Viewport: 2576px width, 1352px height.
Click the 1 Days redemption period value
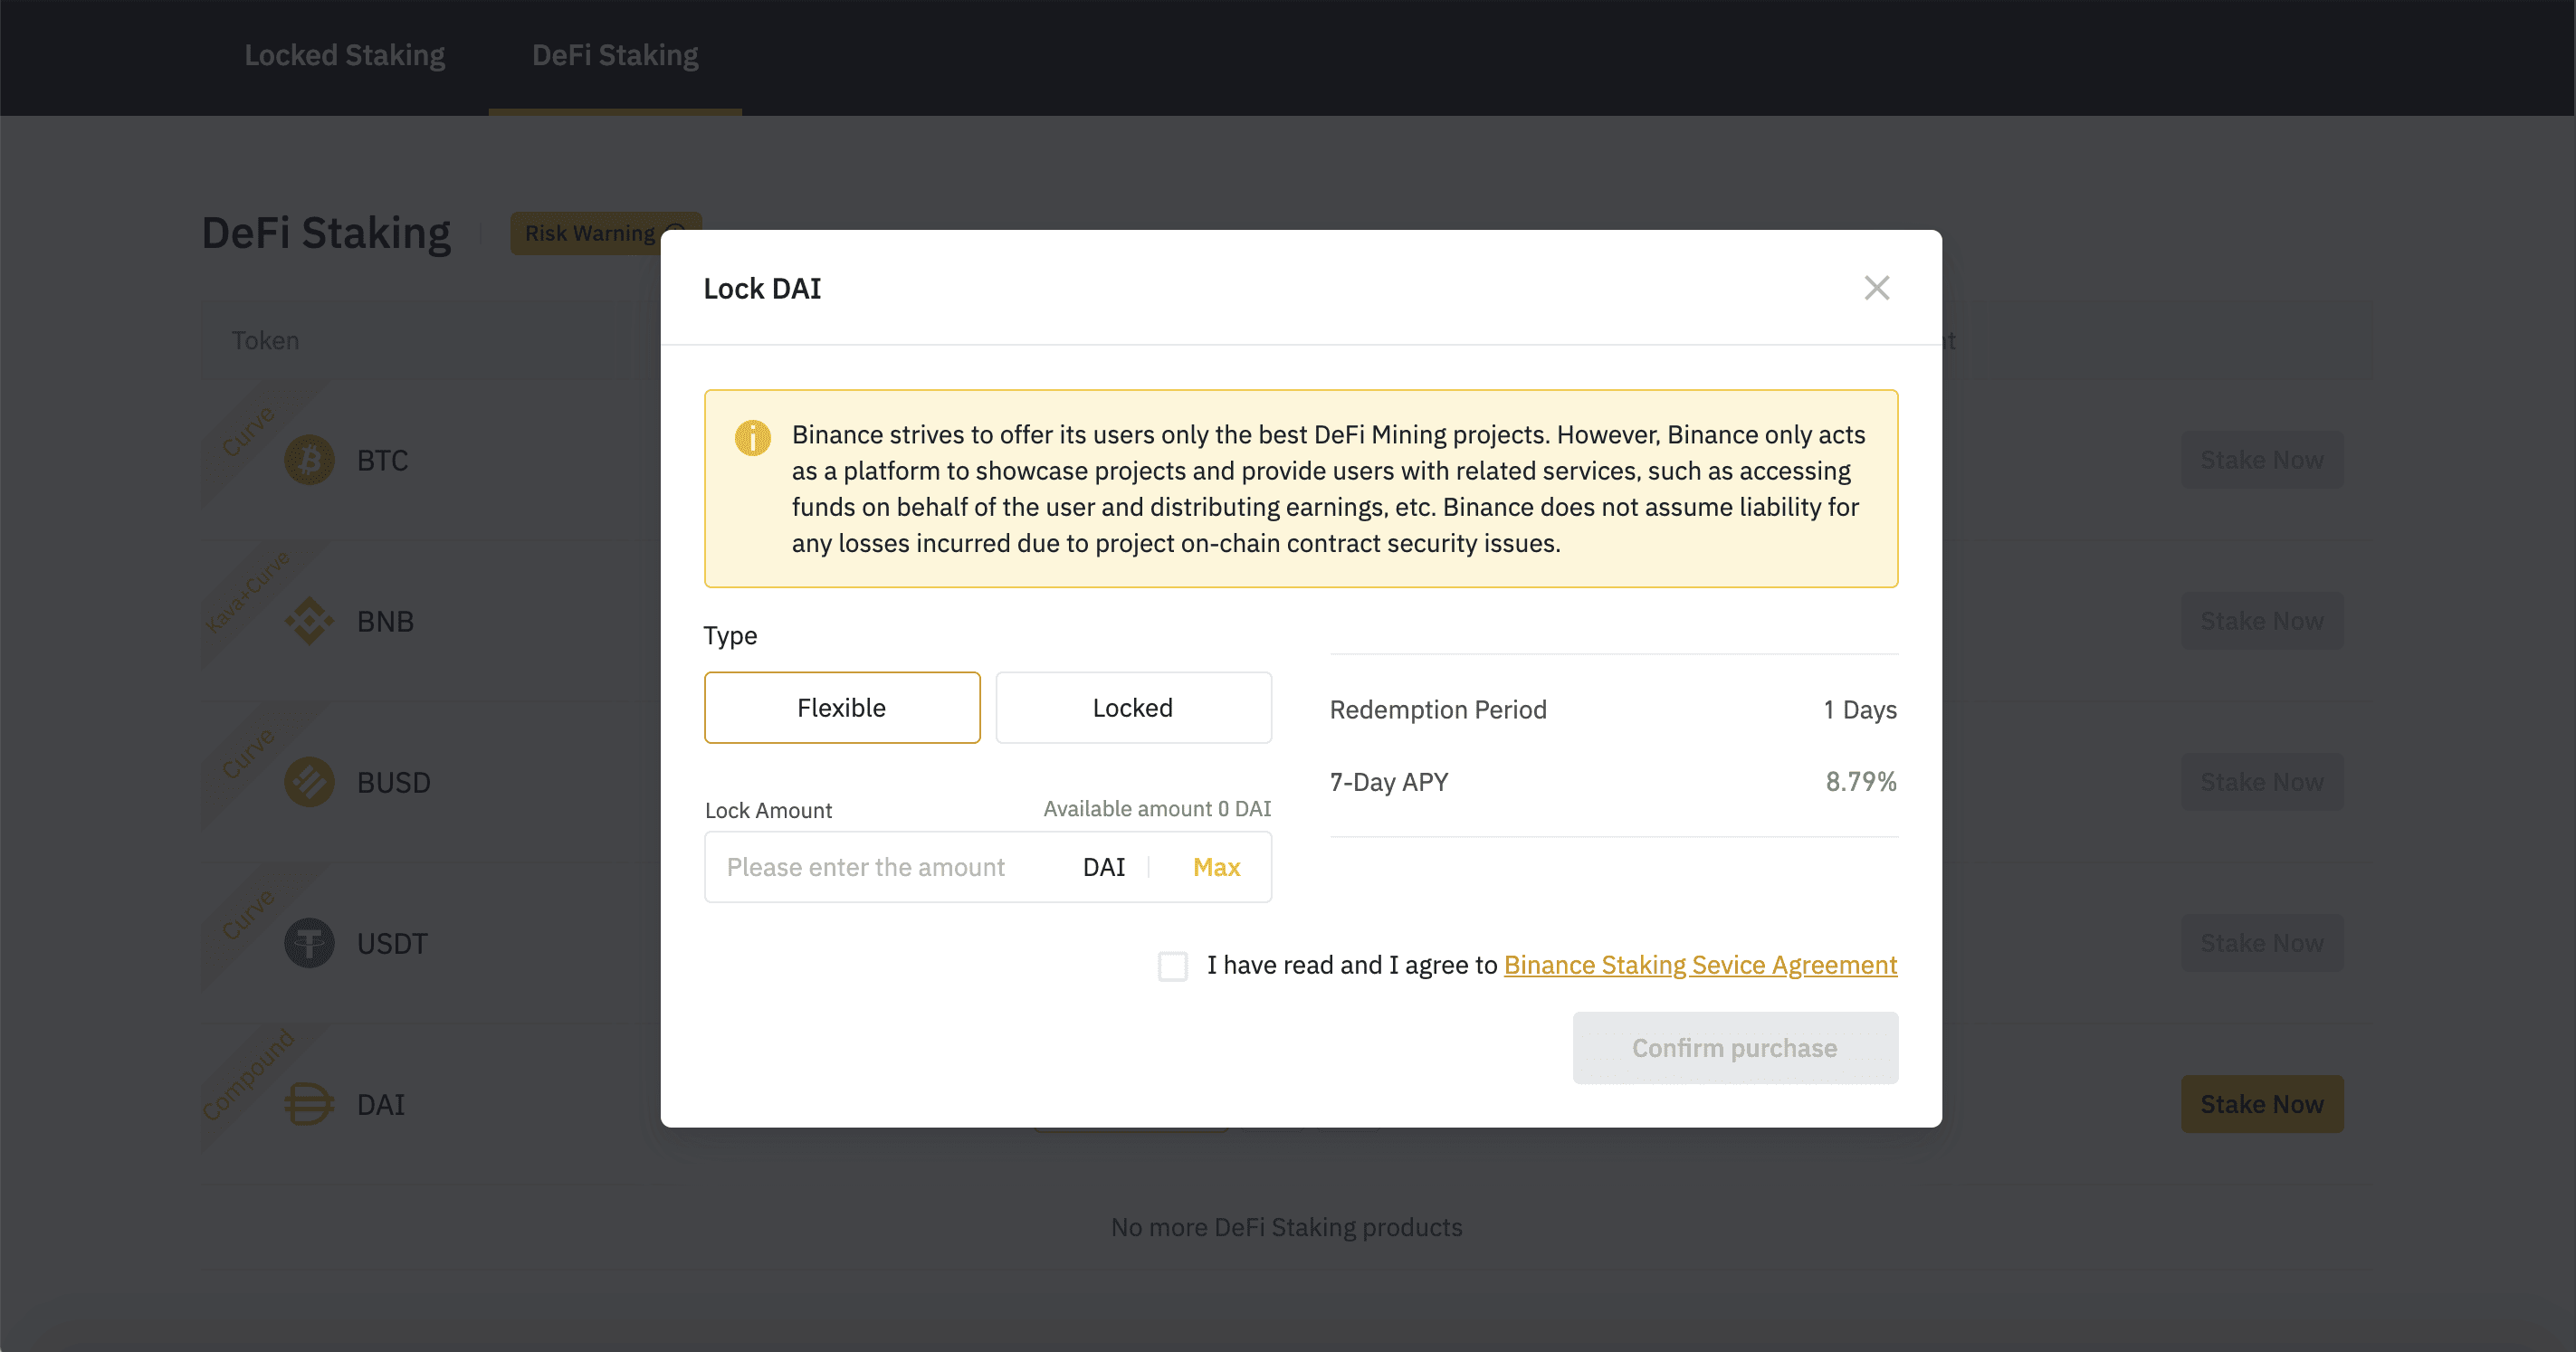coord(1860,709)
